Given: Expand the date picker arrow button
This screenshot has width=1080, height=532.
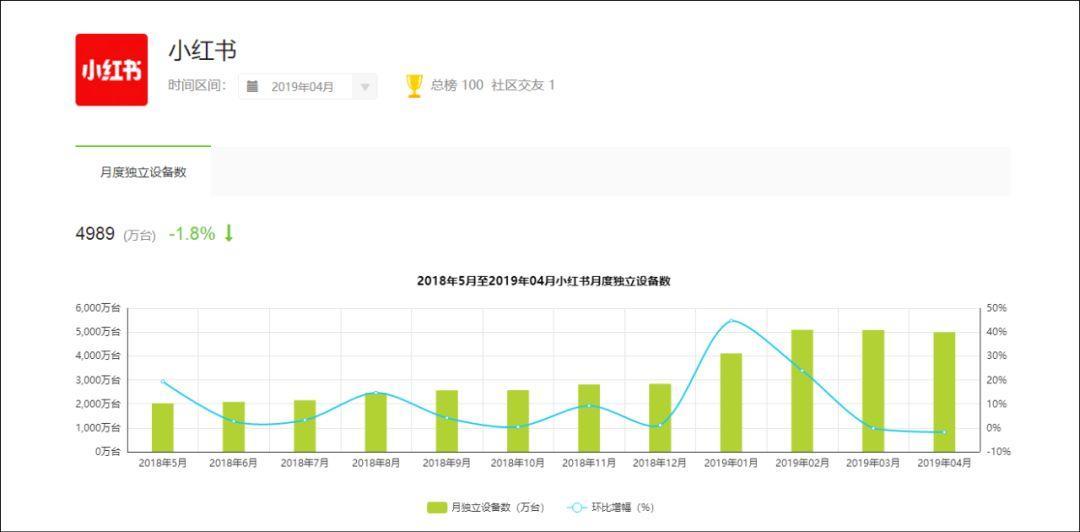Looking at the screenshot, I should (365, 87).
